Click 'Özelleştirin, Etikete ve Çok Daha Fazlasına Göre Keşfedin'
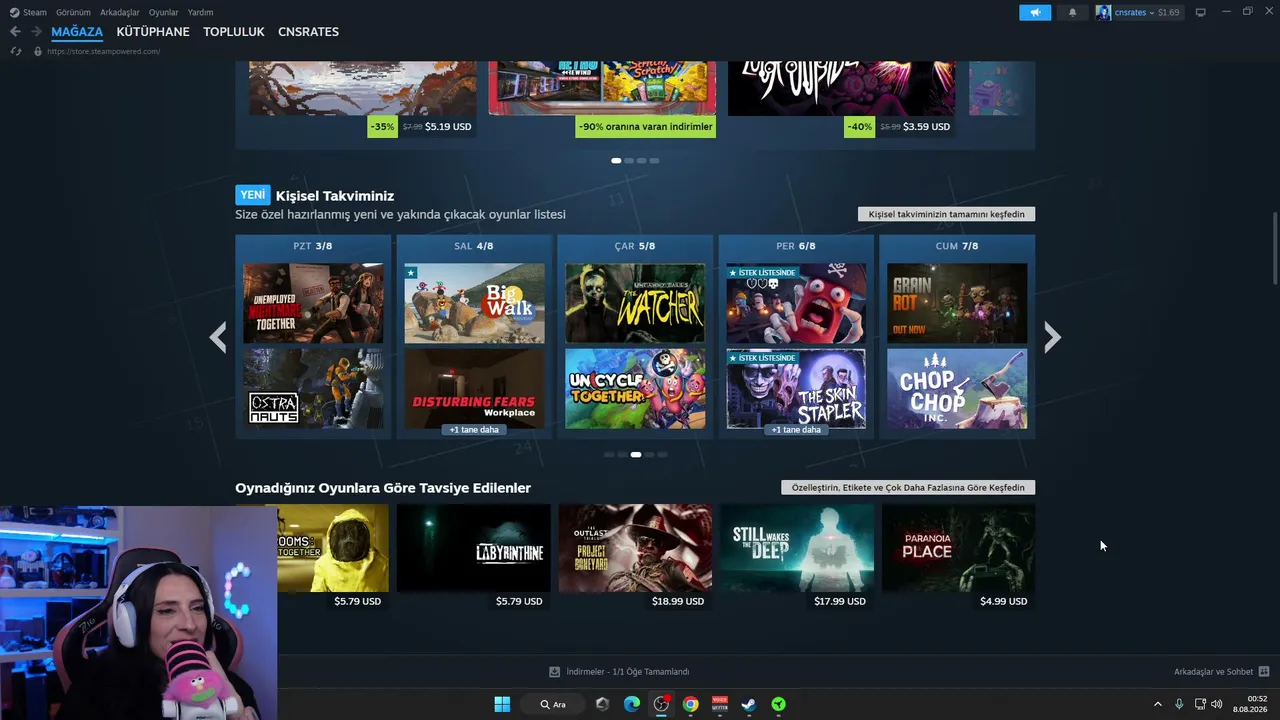This screenshot has width=1280, height=720. (x=908, y=487)
